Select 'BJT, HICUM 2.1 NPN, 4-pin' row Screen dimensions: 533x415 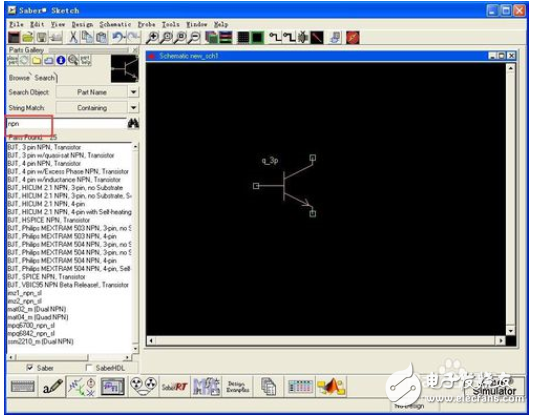pos(69,204)
